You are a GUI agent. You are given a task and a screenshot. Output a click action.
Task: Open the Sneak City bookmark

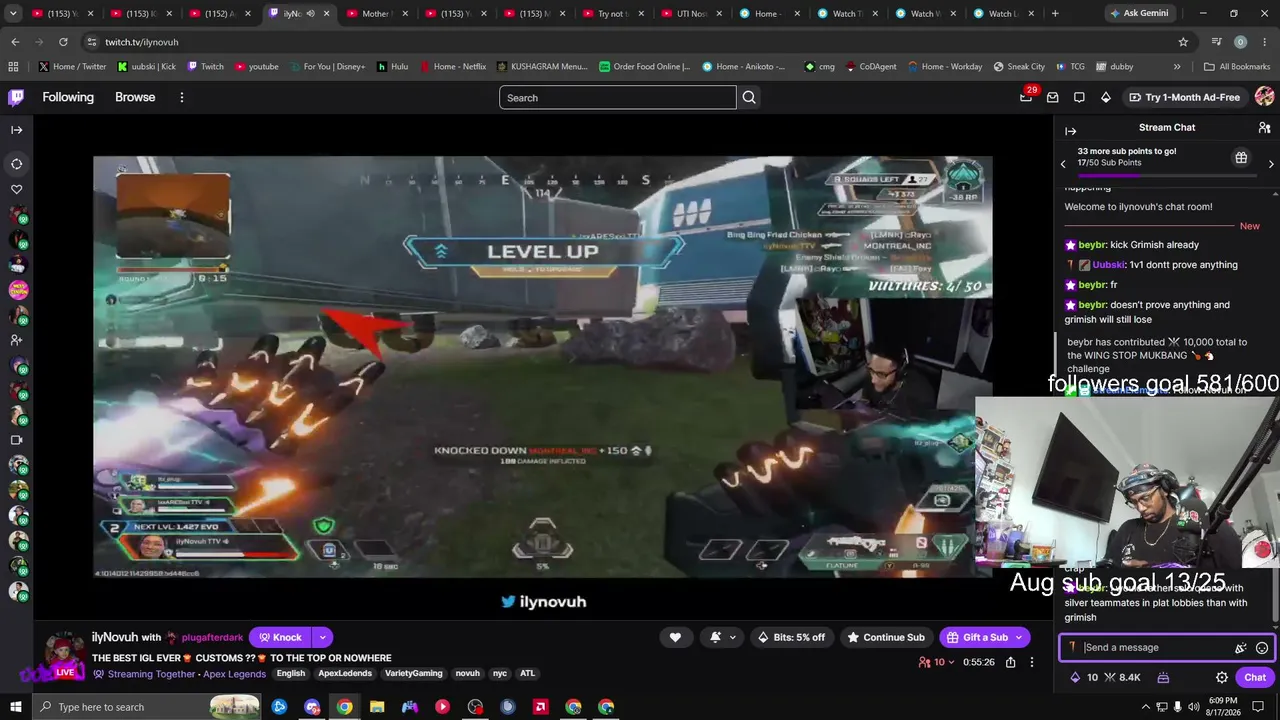tap(1019, 67)
